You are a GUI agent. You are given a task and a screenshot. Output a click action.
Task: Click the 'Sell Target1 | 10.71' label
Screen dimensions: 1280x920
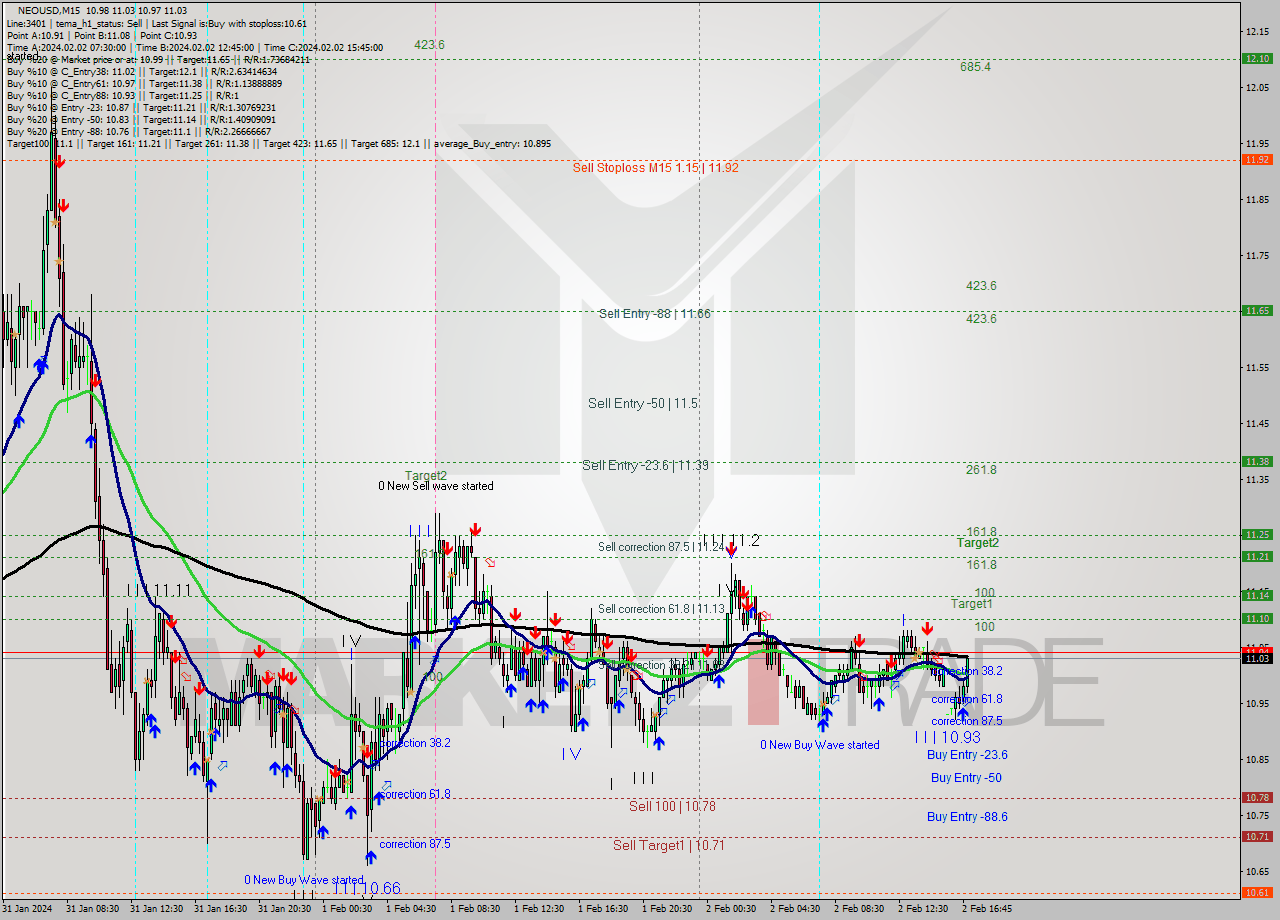tap(669, 845)
